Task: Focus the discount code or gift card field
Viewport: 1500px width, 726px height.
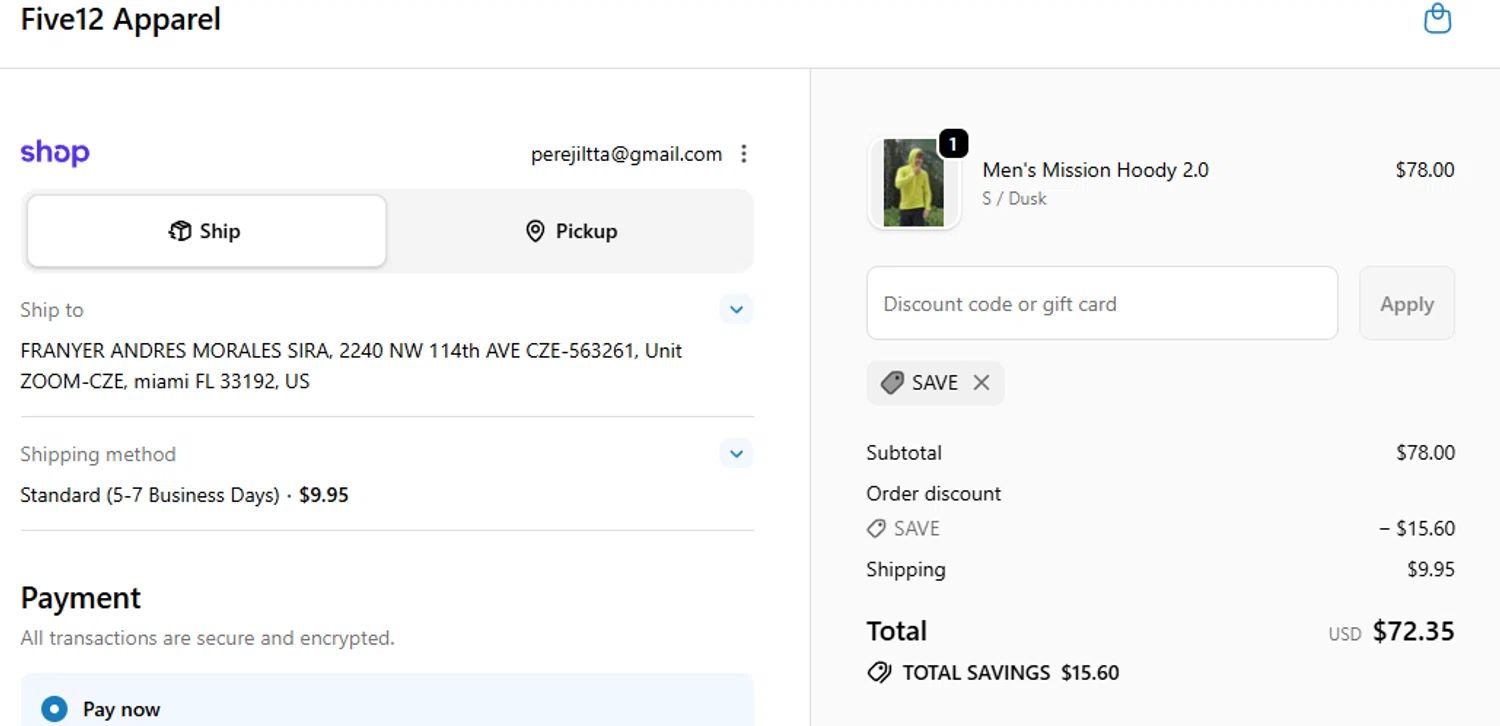Action: click(x=1102, y=304)
